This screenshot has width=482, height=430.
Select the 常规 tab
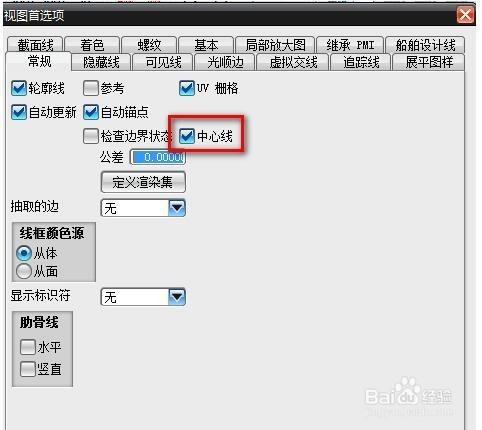[39, 61]
